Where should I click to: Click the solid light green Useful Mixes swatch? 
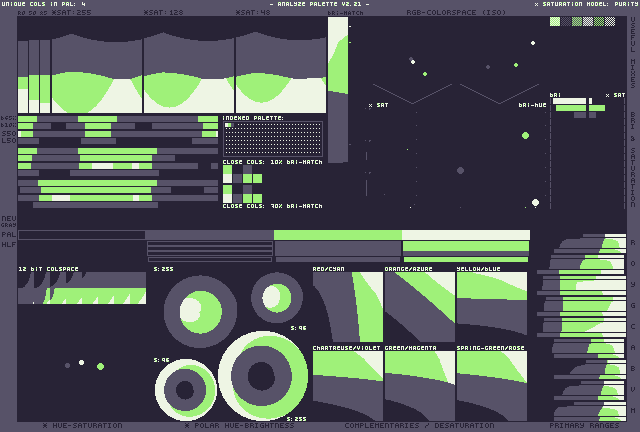click(x=555, y=21)
